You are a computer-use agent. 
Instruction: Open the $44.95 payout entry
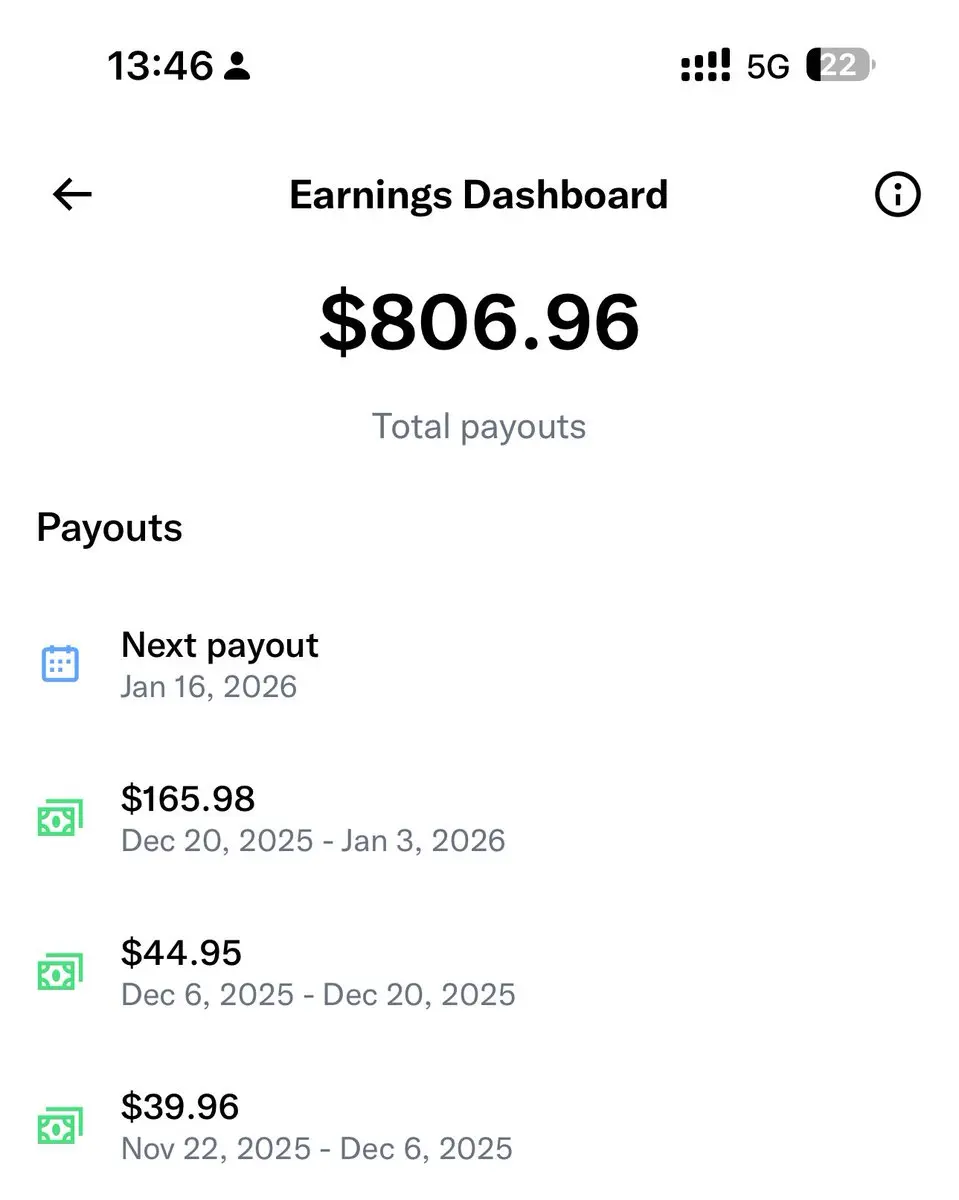click(479, 973)
